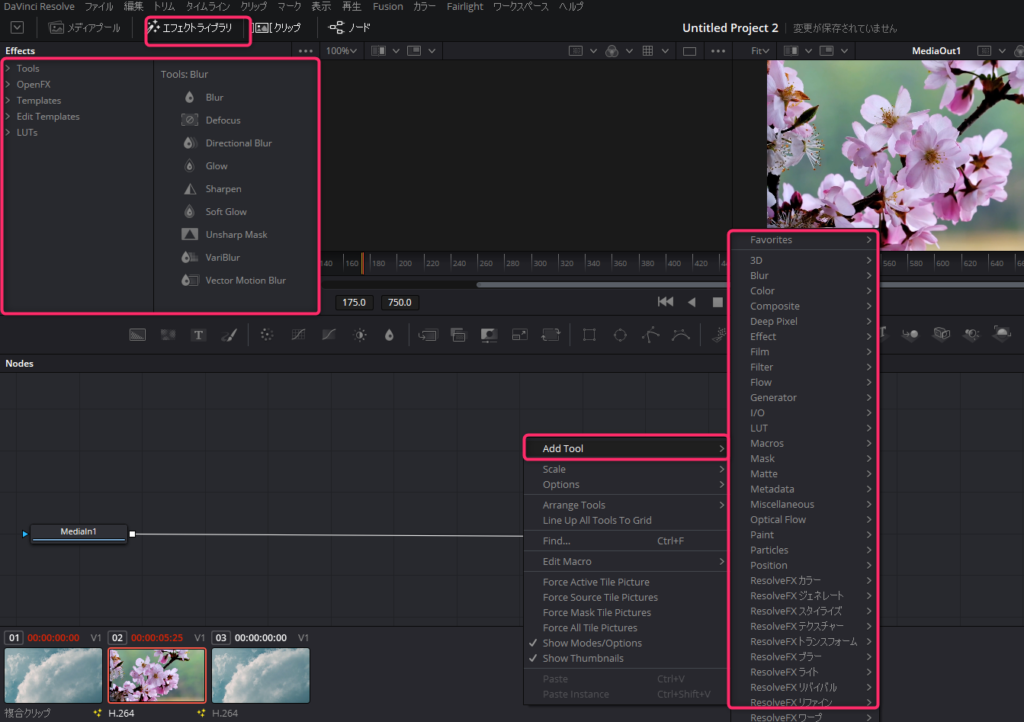Open the ワークスペース menu

click(520, 7)
